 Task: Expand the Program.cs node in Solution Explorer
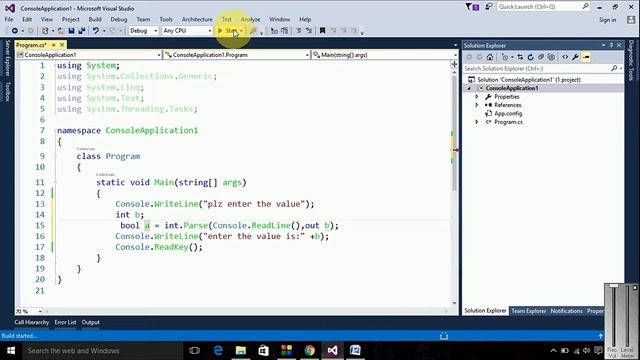[477, 122]
